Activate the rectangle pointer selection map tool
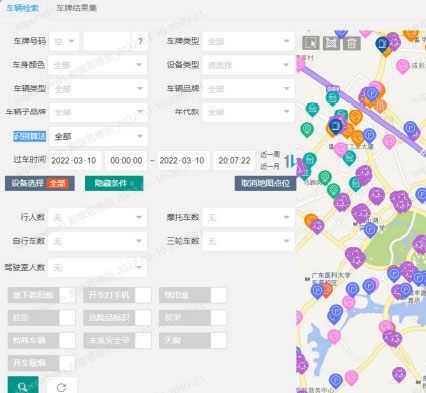This screenshot has width=426, height=393. click(x=311, y=43)
